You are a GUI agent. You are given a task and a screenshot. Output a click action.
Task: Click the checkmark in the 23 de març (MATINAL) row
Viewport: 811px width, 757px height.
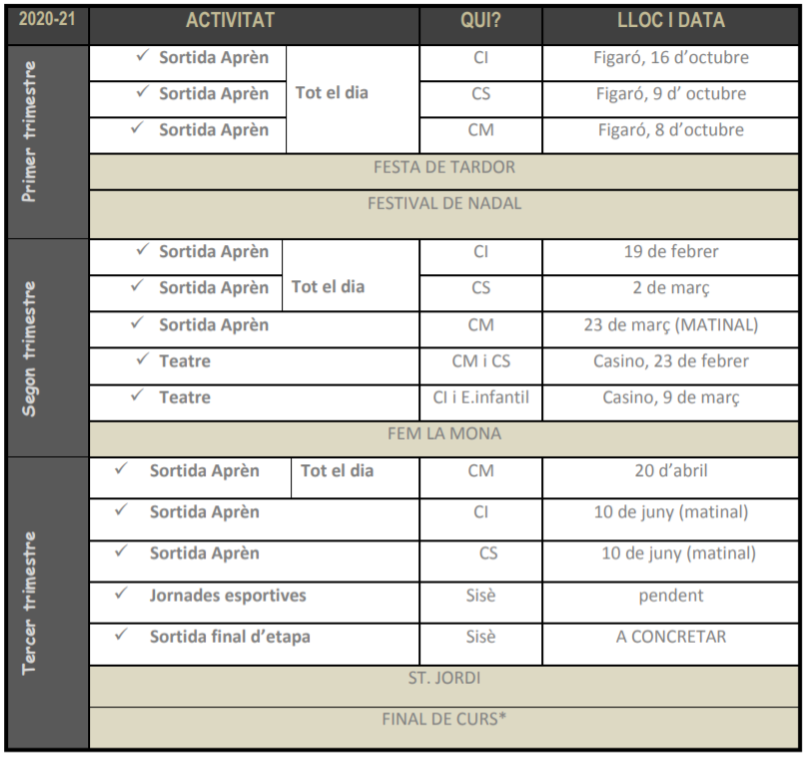tap(137, 322)
